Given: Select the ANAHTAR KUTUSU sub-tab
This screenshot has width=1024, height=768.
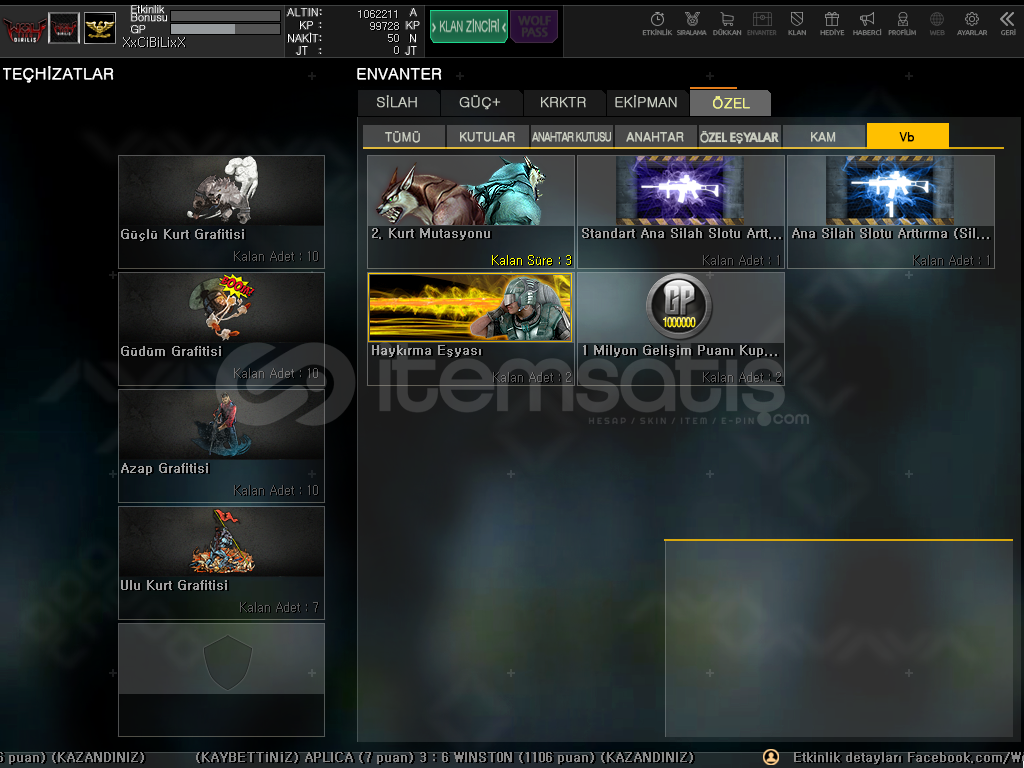Looking at the screenshot, I should coord(571,136).
